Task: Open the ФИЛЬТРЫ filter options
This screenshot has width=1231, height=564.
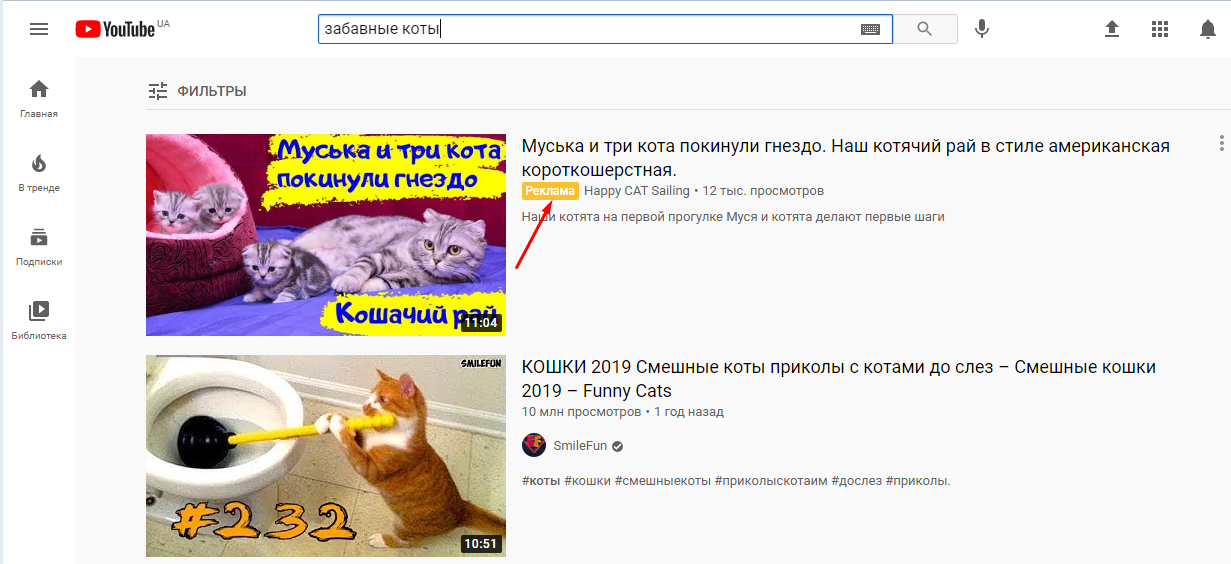Action: tap(197, 91)
